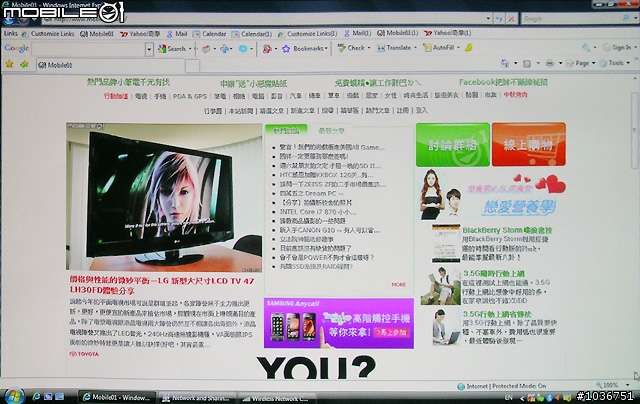Screen dimensions: 640x404
Task: Click the browser refresh icon
Action: pyautogui.click(x=499, y=19)
